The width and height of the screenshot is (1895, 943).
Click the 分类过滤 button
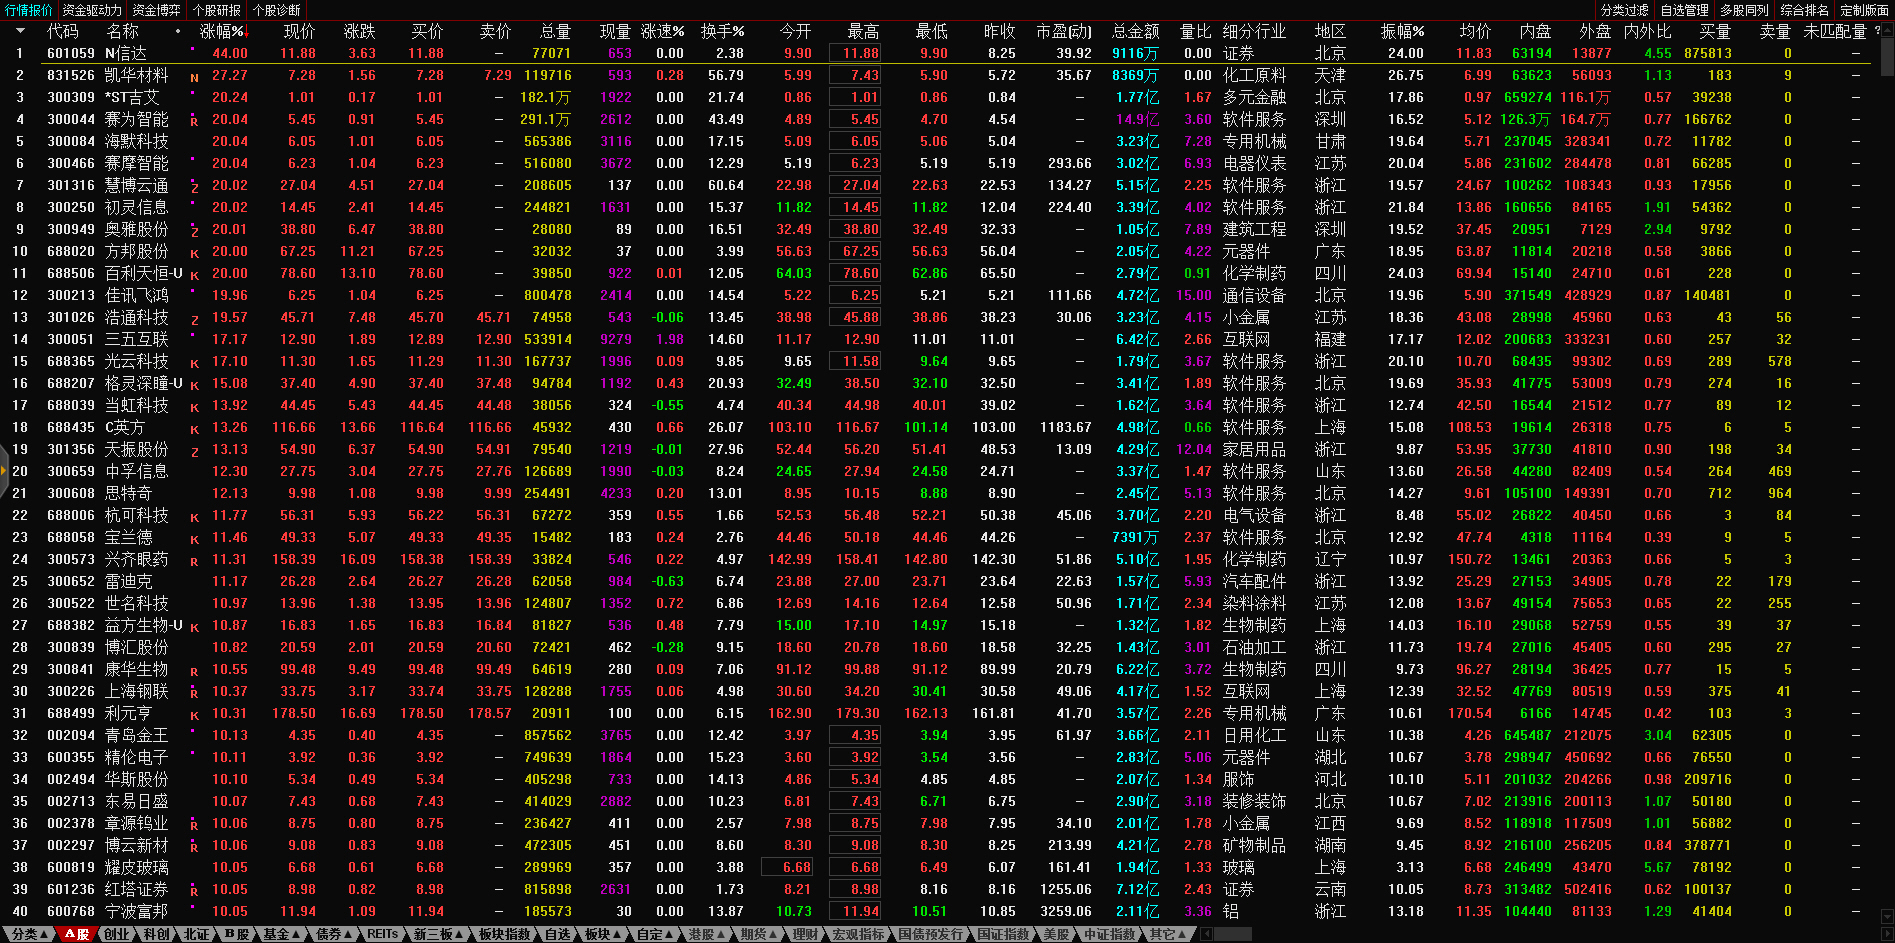tap(1624, 10)
